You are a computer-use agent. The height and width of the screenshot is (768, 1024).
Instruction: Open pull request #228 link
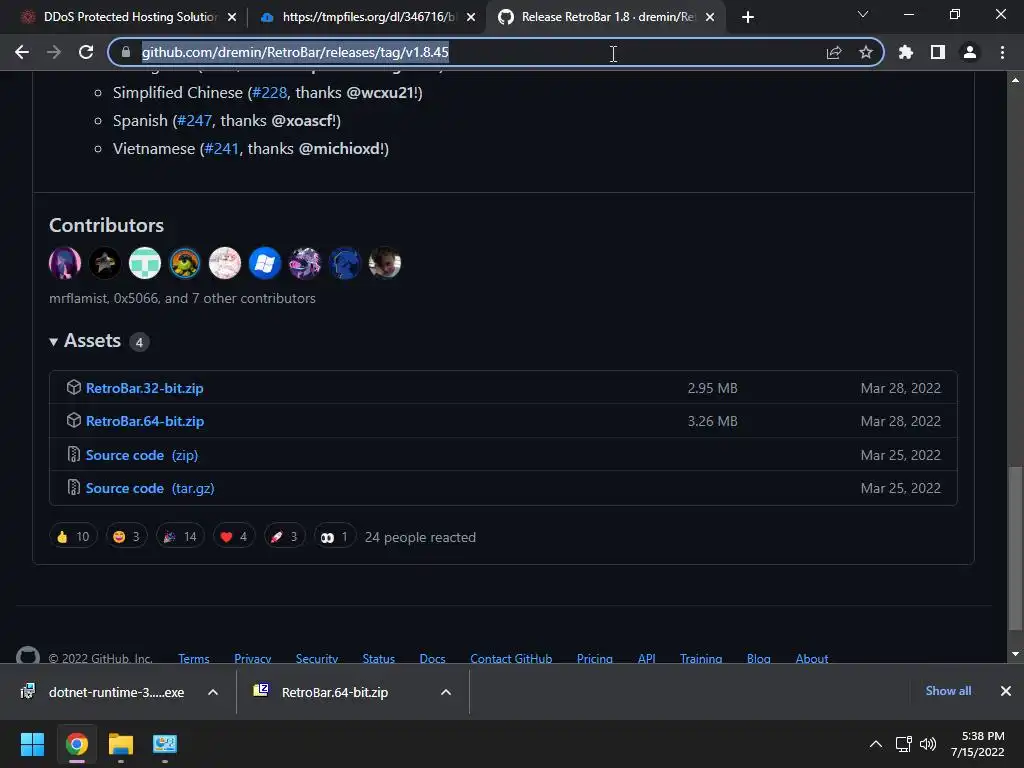click(270, 93)
